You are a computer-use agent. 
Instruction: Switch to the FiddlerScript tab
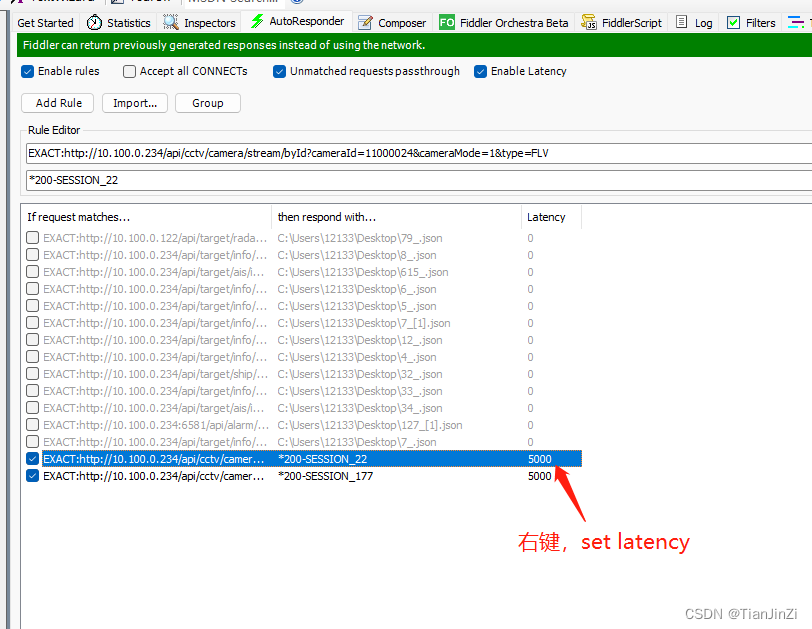[x=632, y=23]
